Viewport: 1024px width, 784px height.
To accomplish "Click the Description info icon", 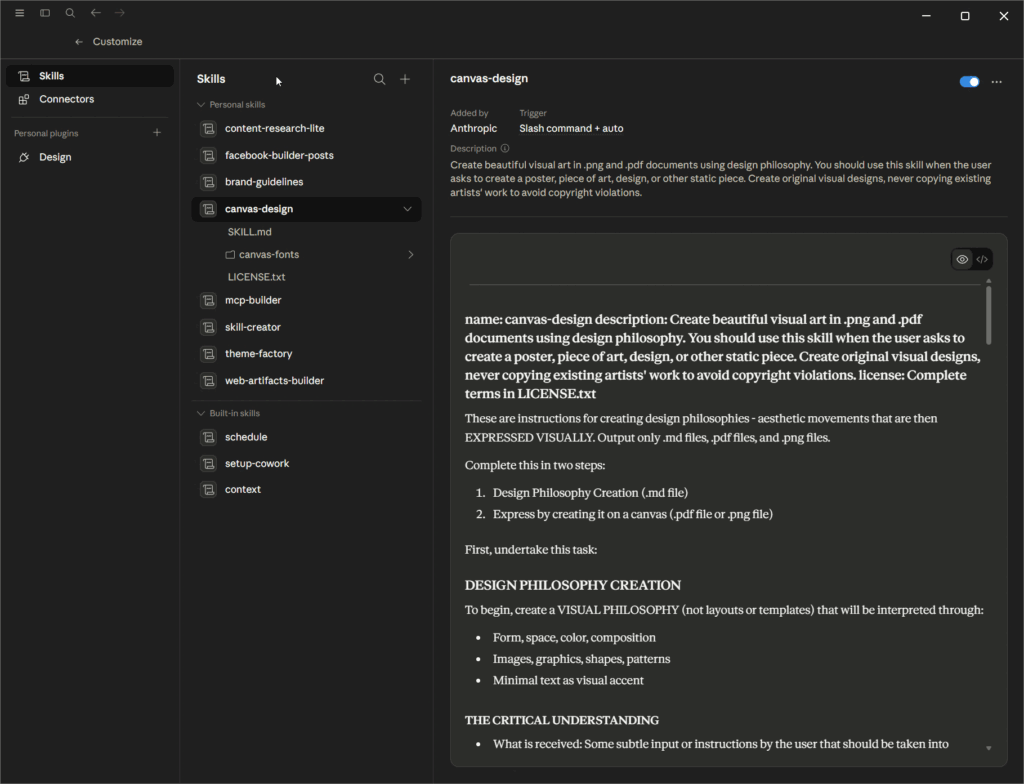I will (505, 148).
